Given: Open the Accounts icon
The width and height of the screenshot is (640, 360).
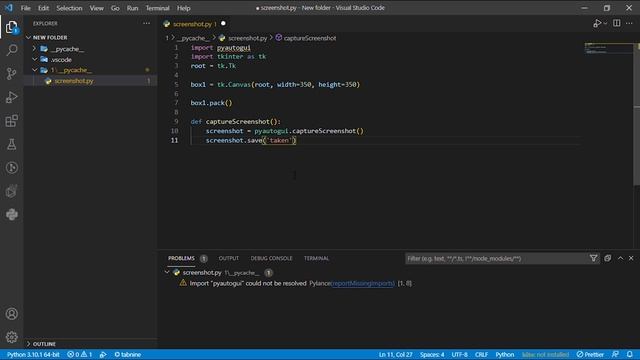Looking at the screenshot, I should coord(11,314).
